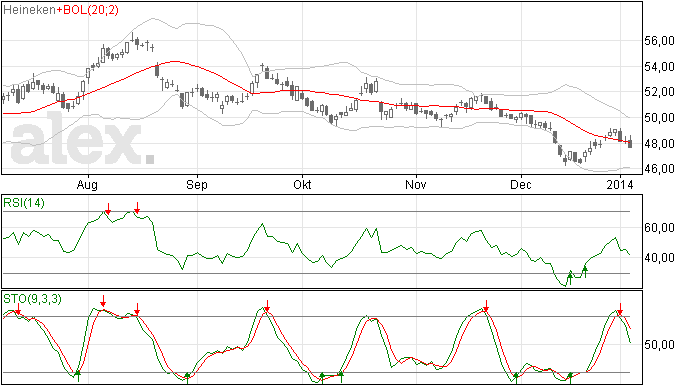
Task: Select the 60,00 RSI axis value
Action: pos(659,228)
